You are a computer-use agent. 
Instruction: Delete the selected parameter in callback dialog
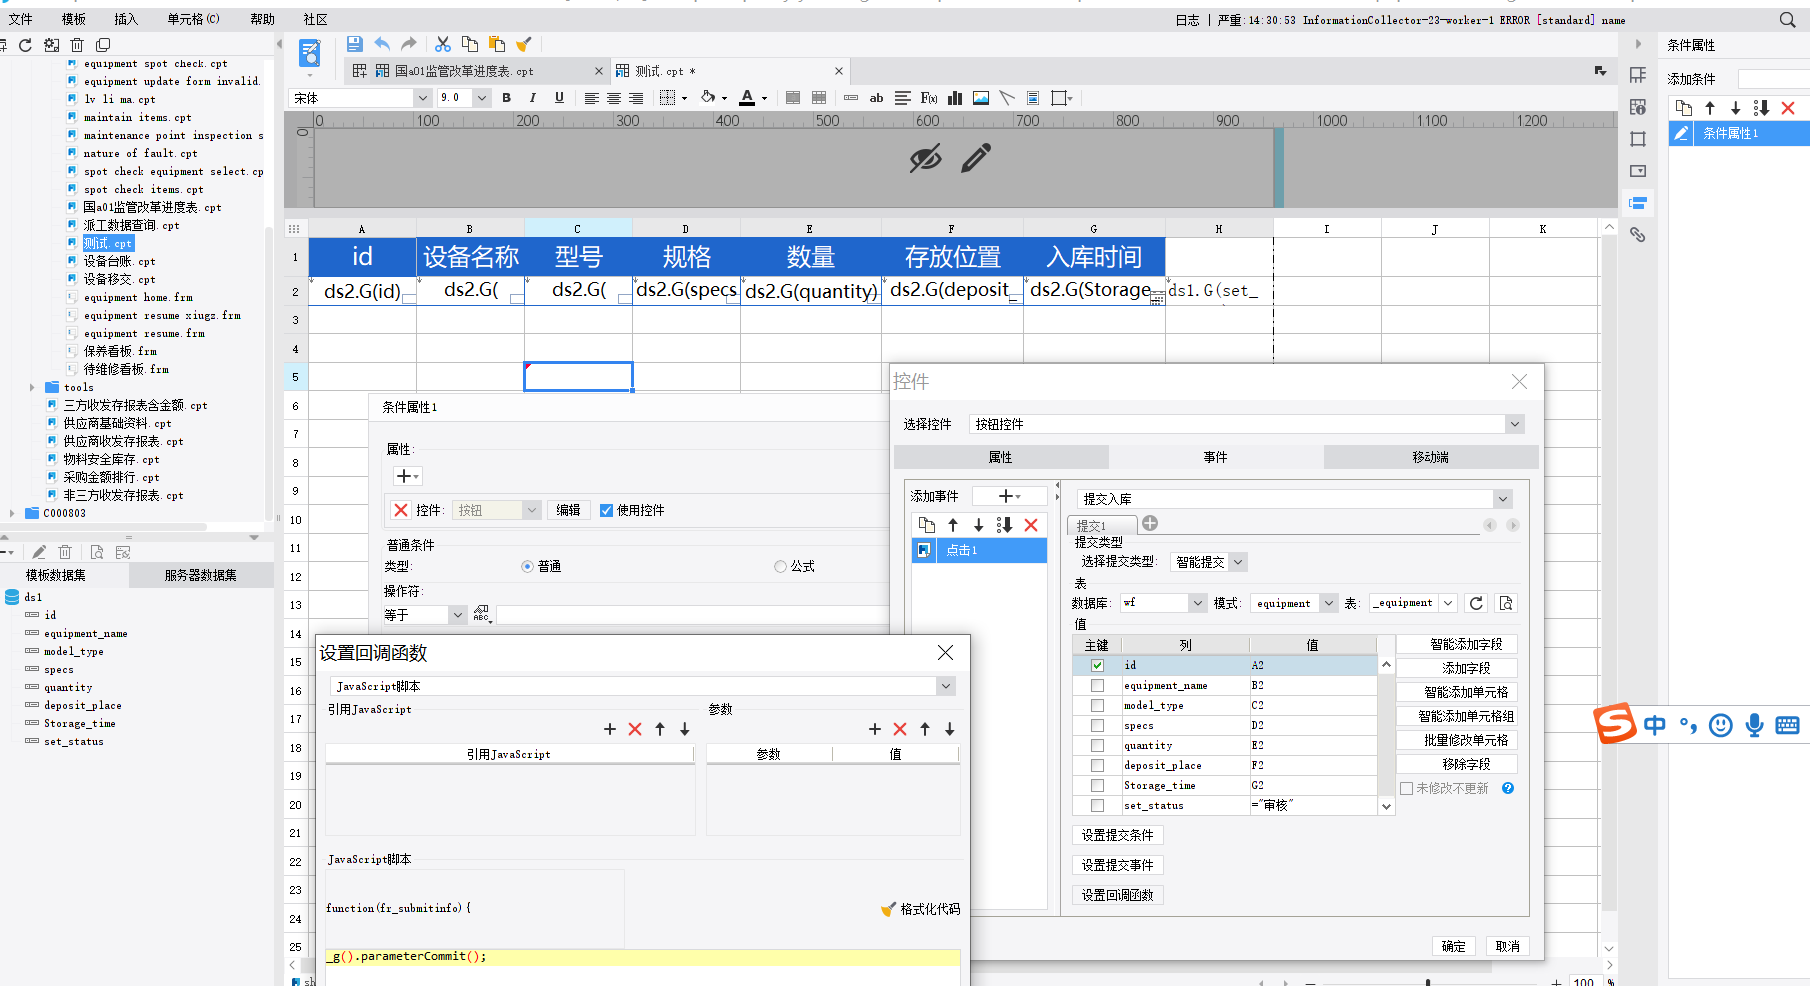(900, 729)
